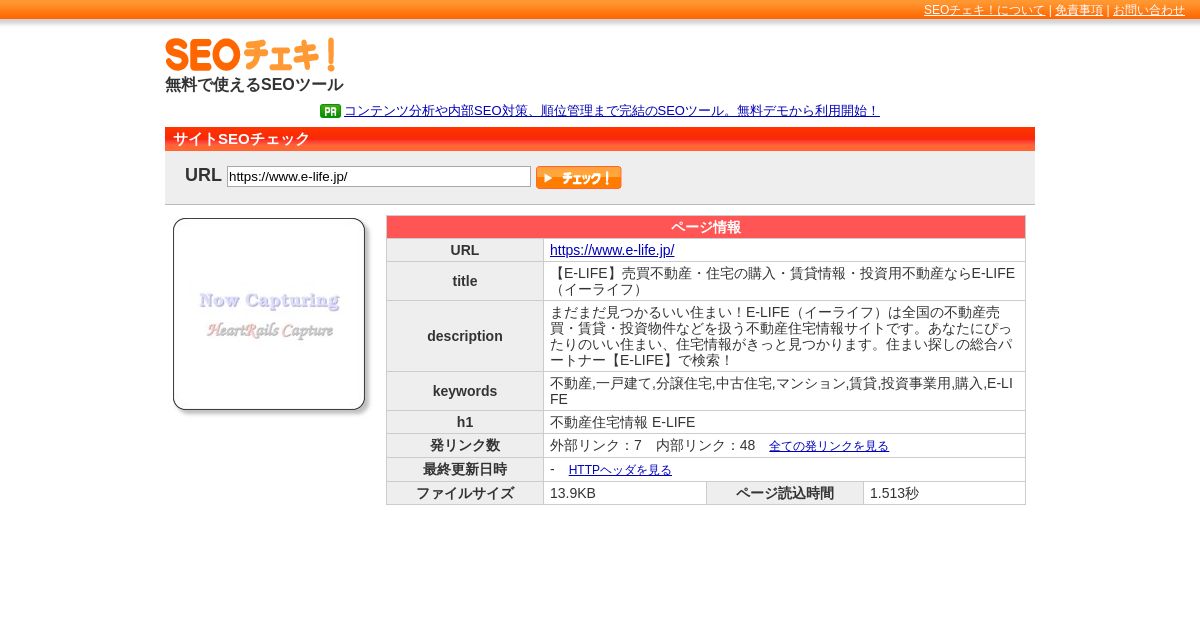Click the keywords row label

[x=465, y=391]
